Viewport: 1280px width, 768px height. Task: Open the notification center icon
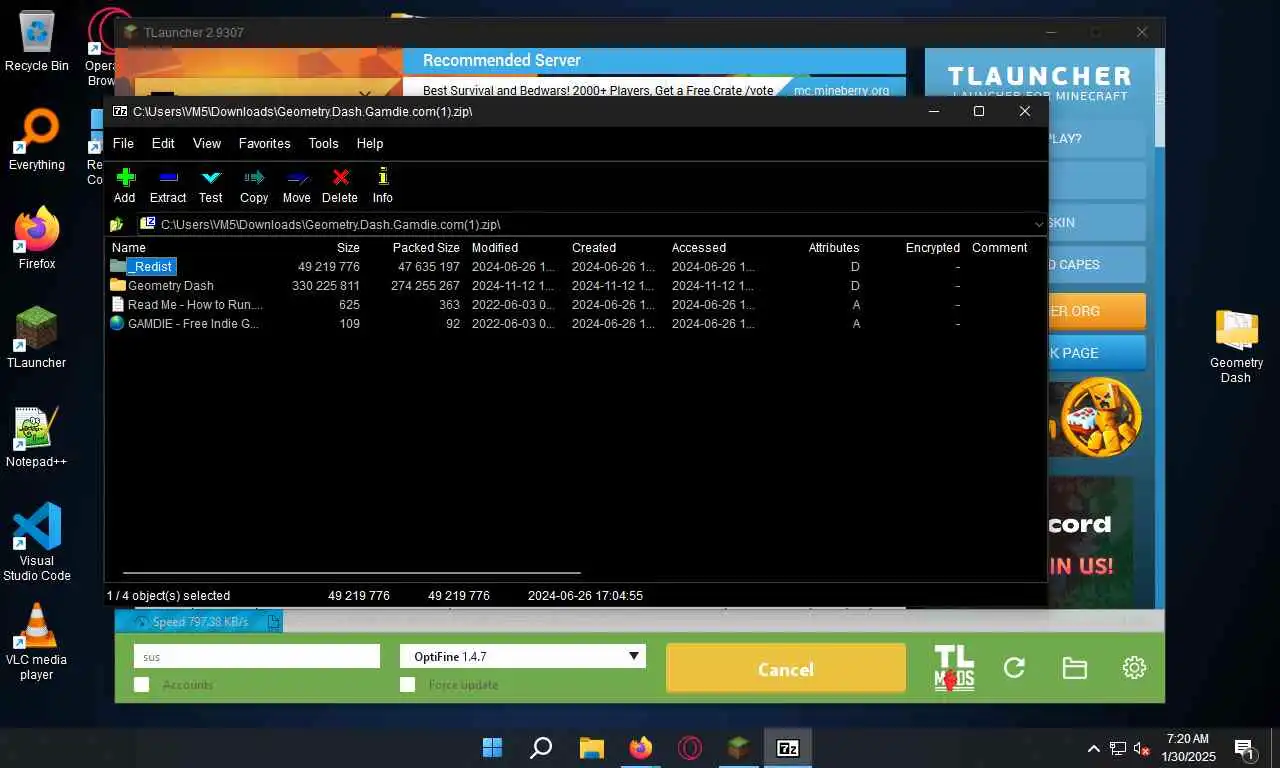tap(1246, 748)
